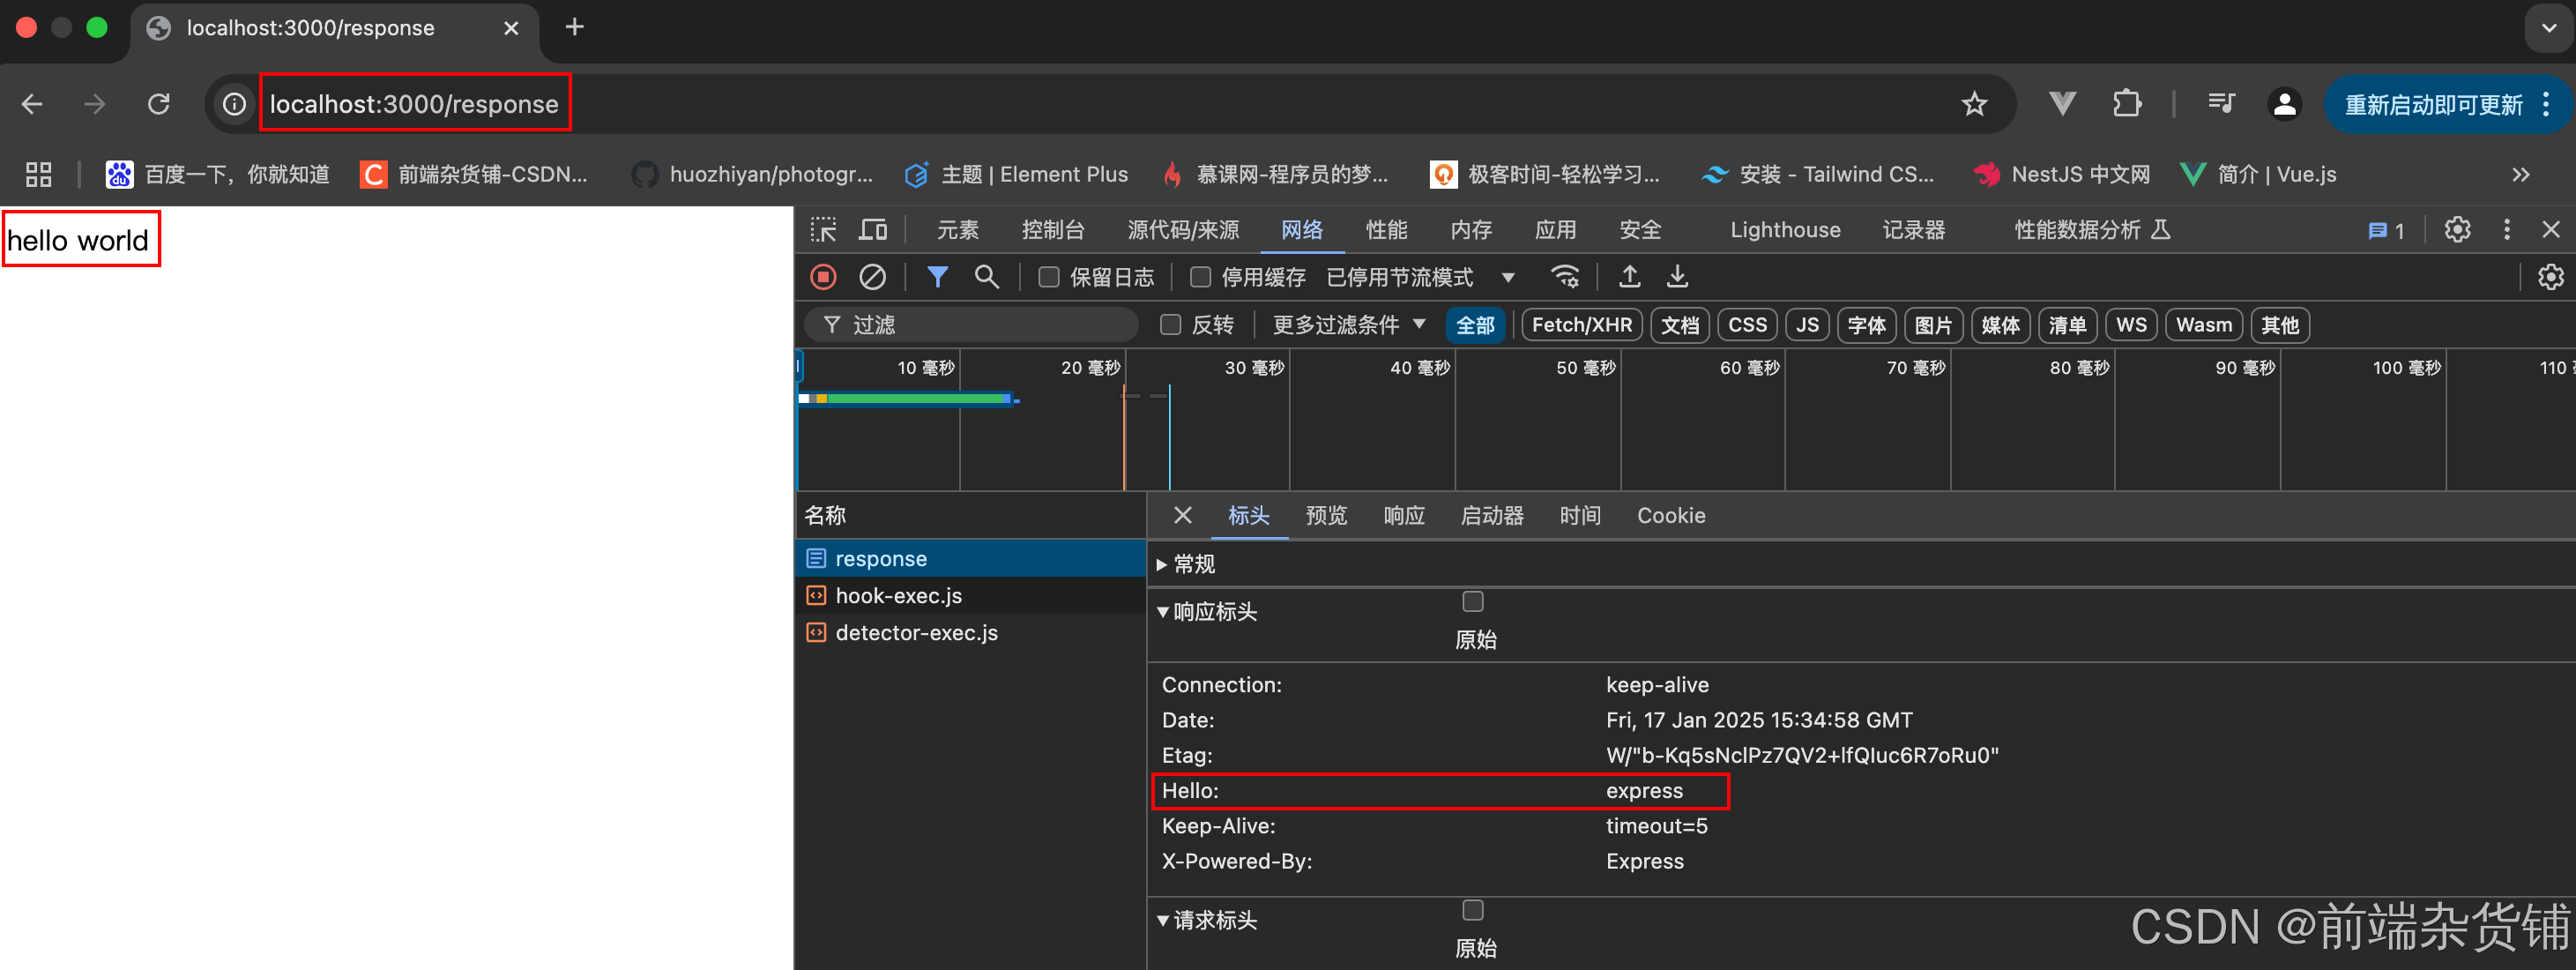Stop recording network log
Viewport: 2576px width, 970px height.
point(823,277)
